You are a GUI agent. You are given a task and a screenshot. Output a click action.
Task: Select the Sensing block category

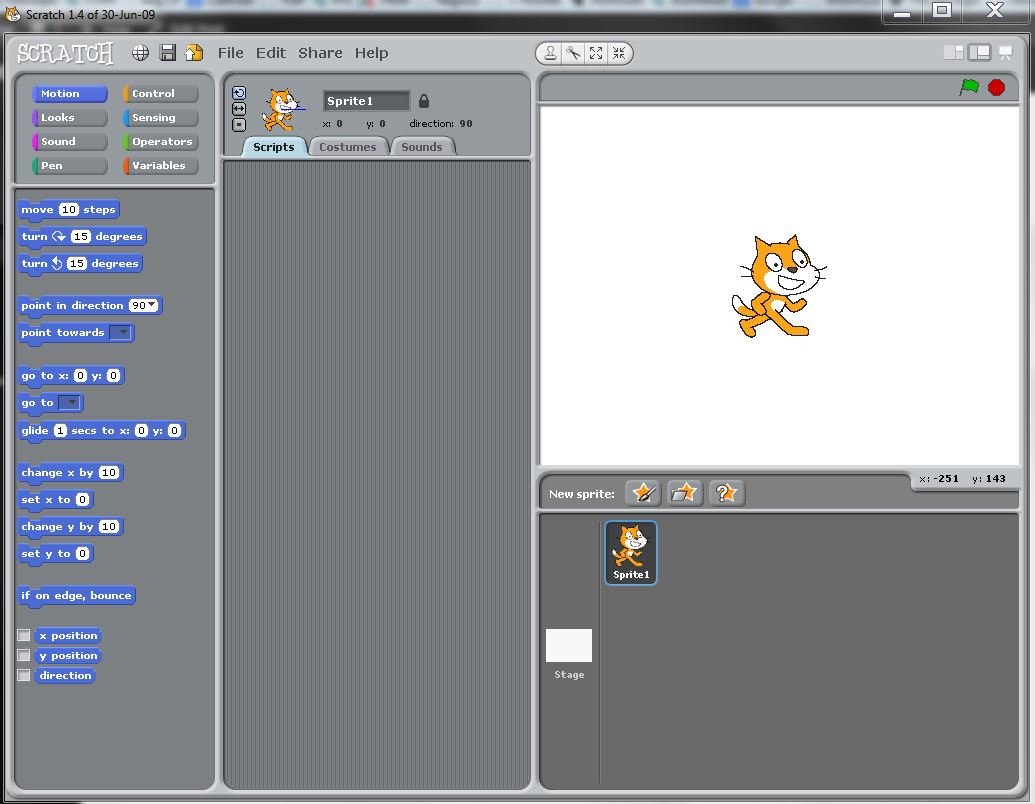click(x=160, y=117)
